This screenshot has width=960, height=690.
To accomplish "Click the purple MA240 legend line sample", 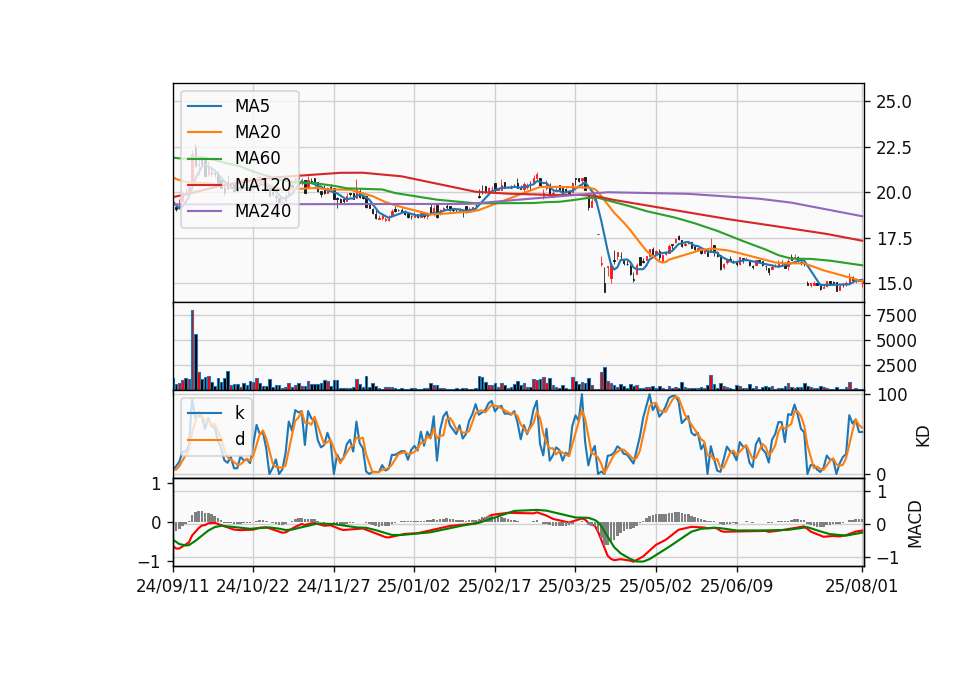I will [x=204, y=211].
